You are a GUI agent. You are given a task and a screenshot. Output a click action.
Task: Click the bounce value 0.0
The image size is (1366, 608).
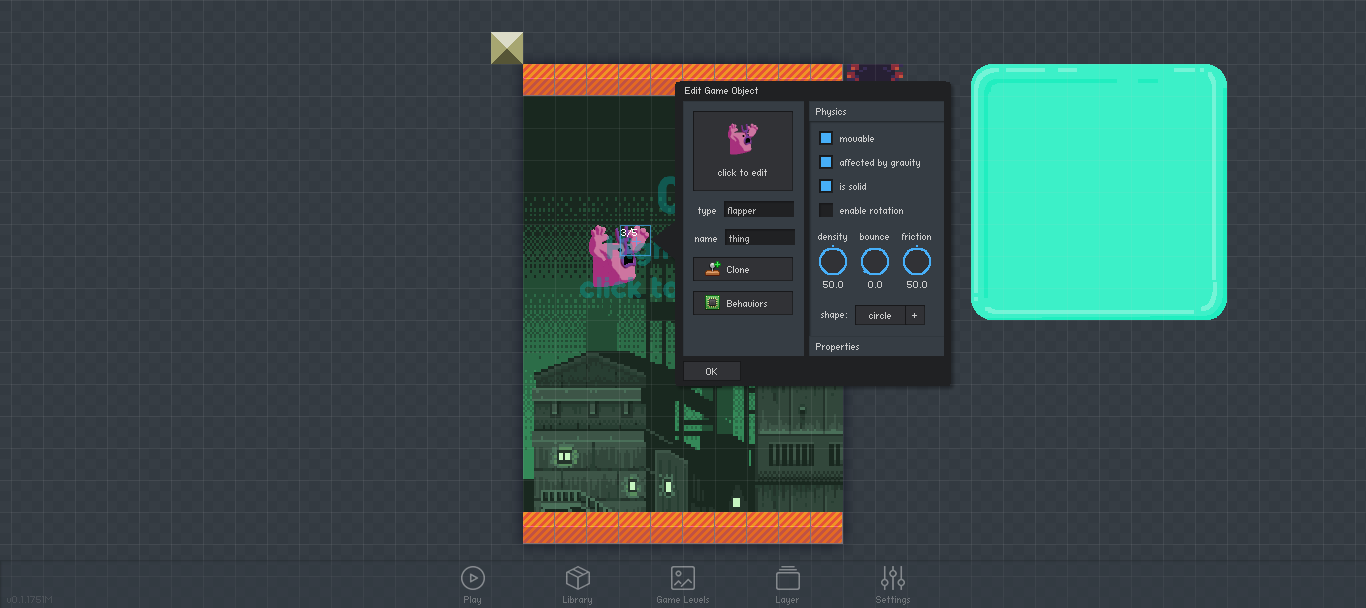click(875, 285)
